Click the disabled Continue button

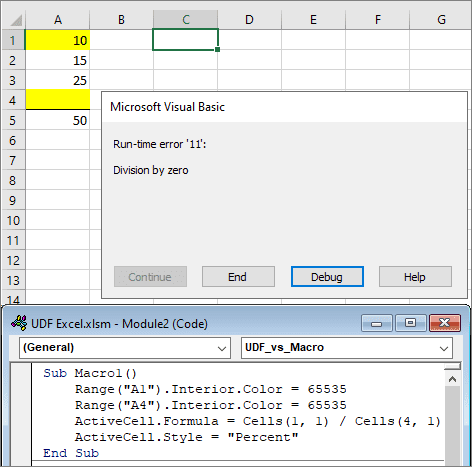tap(150, 277)
